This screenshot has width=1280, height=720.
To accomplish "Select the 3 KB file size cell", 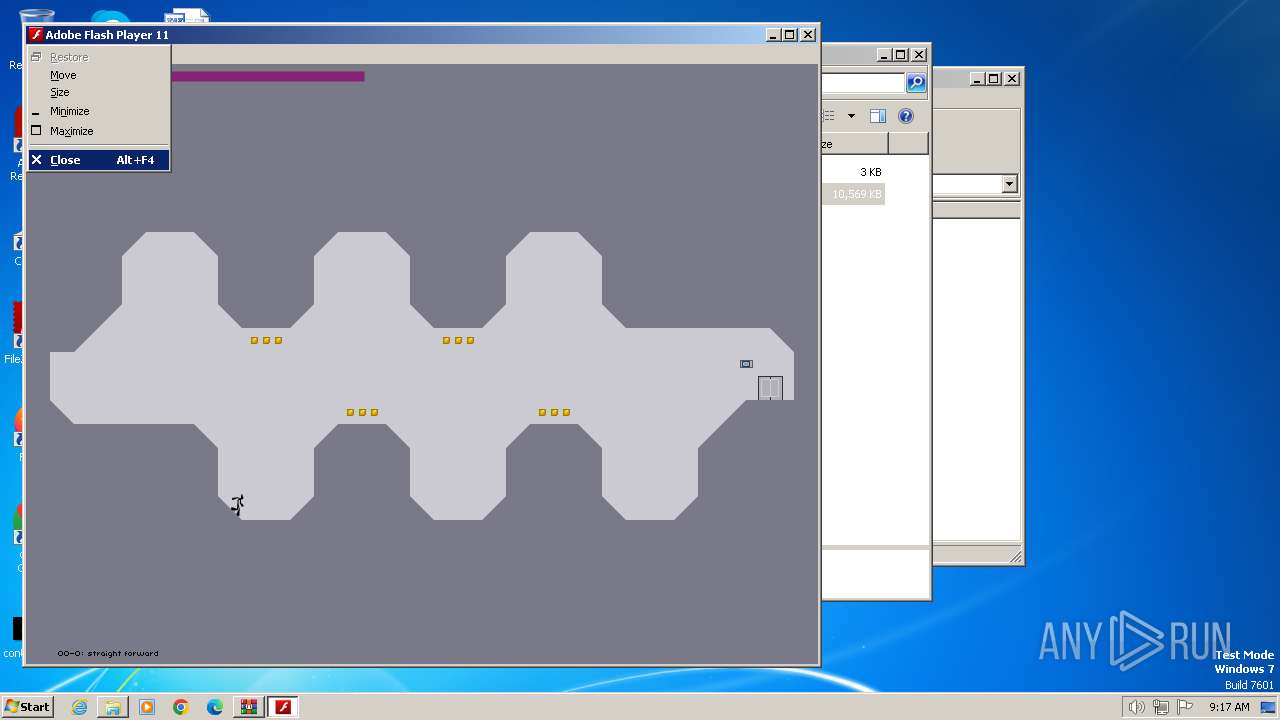I will pyautogui.click(x=870, y=172).
